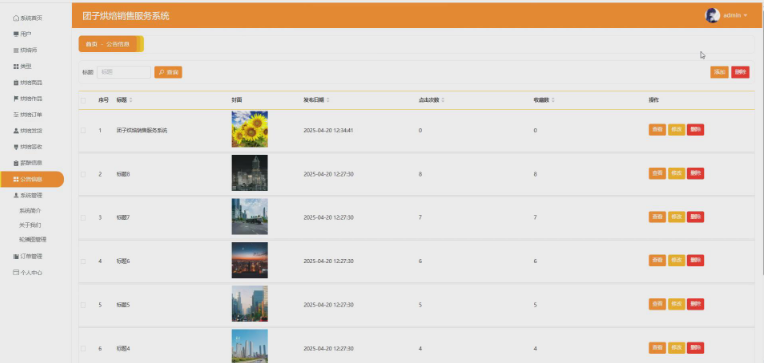Check the box for row 5 标题5
764x363 pixels.
tap(83, 305)
